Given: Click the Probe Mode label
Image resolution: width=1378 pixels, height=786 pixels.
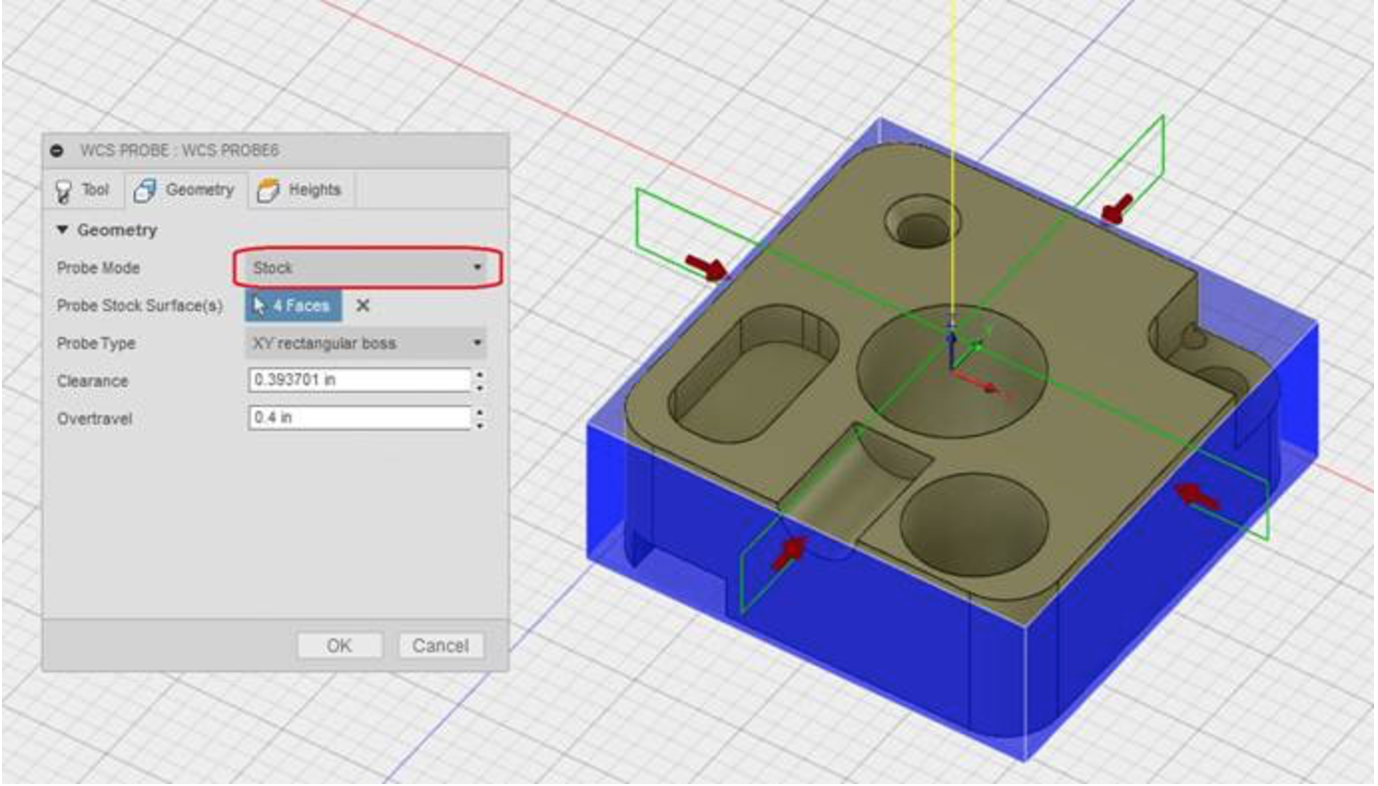Looking at the screenshot, I should [x=98, y=268].
